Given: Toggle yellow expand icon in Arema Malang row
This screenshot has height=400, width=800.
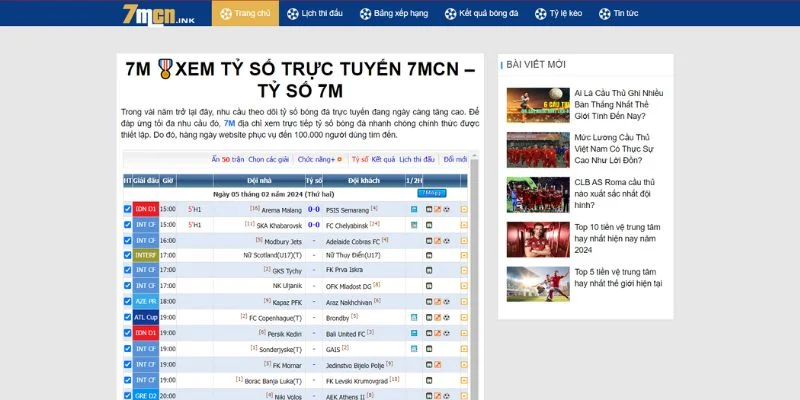Looking at the screenshot, I should pos(464,209).
